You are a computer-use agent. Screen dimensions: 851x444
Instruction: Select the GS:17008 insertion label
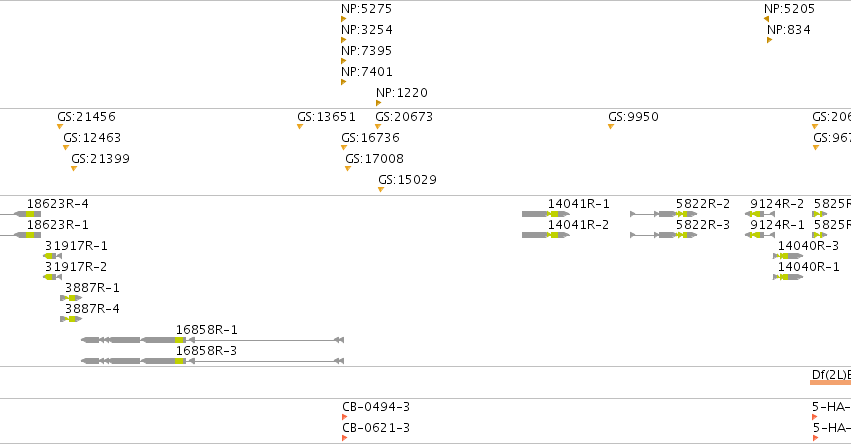(374, 159)
